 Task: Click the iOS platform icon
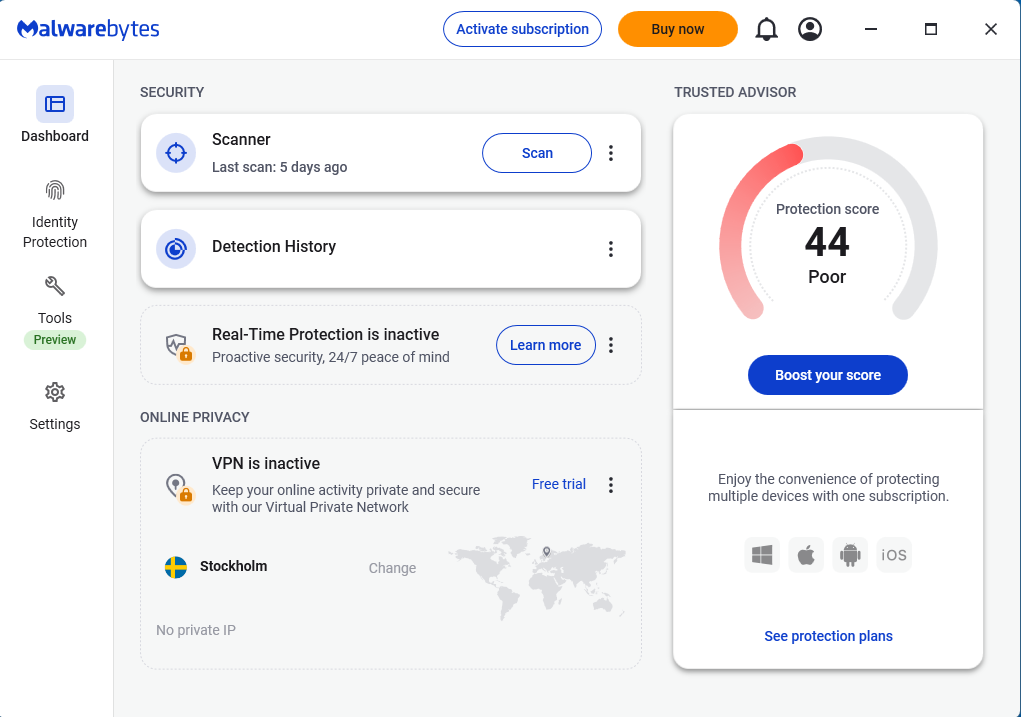[x=894, y=555]
